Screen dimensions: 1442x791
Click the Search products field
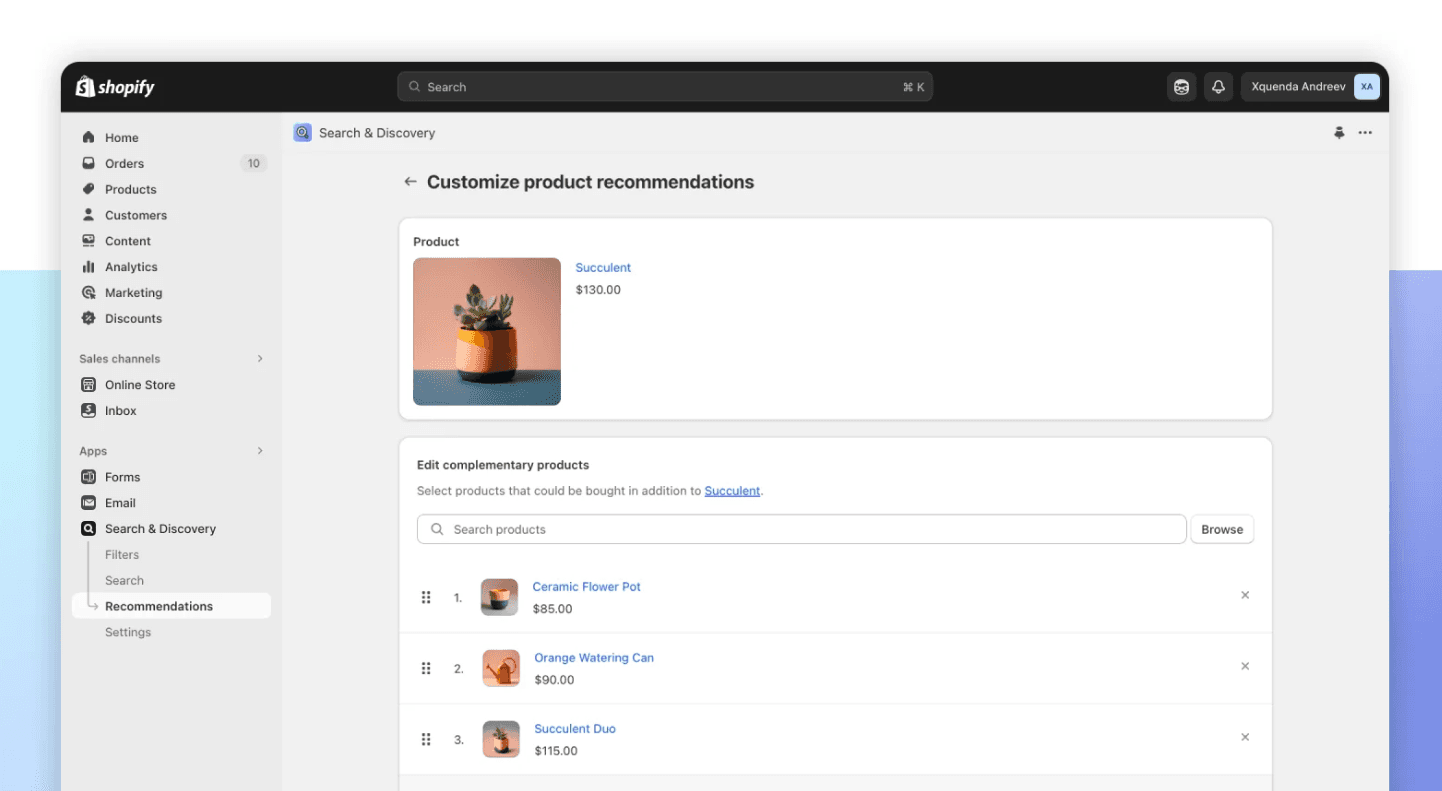point(801,530)
